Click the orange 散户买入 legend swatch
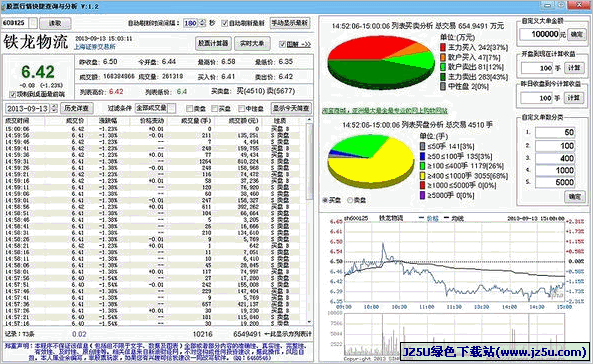This screenshot has height=364, width=593. click(443, 57)
